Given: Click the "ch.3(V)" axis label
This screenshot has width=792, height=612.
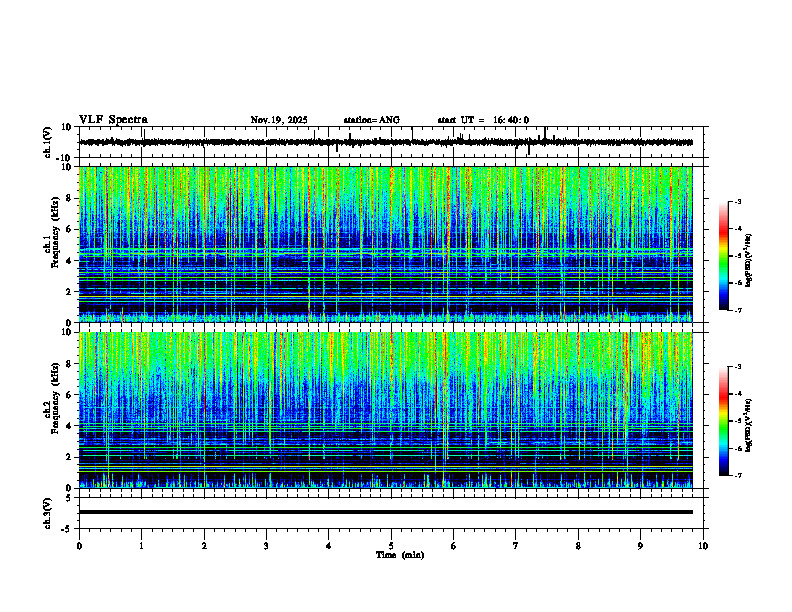Looking at the screenshot, I should (48, 513).
